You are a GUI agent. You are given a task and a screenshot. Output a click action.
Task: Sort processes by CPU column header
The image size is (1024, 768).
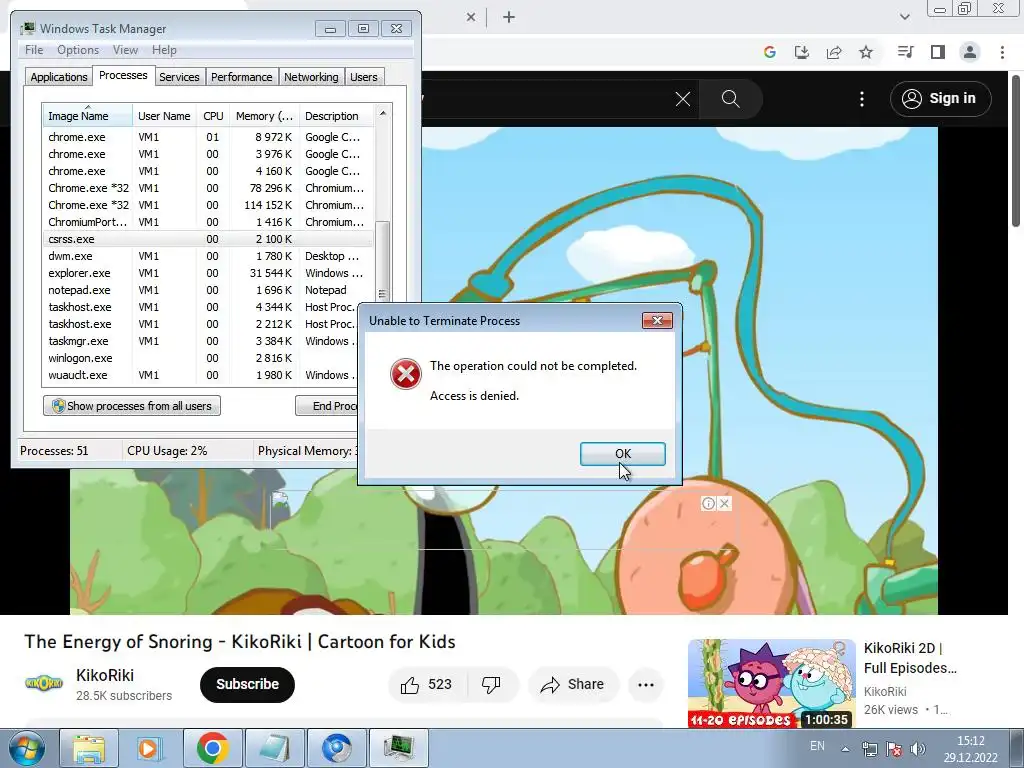coord(213,116)
